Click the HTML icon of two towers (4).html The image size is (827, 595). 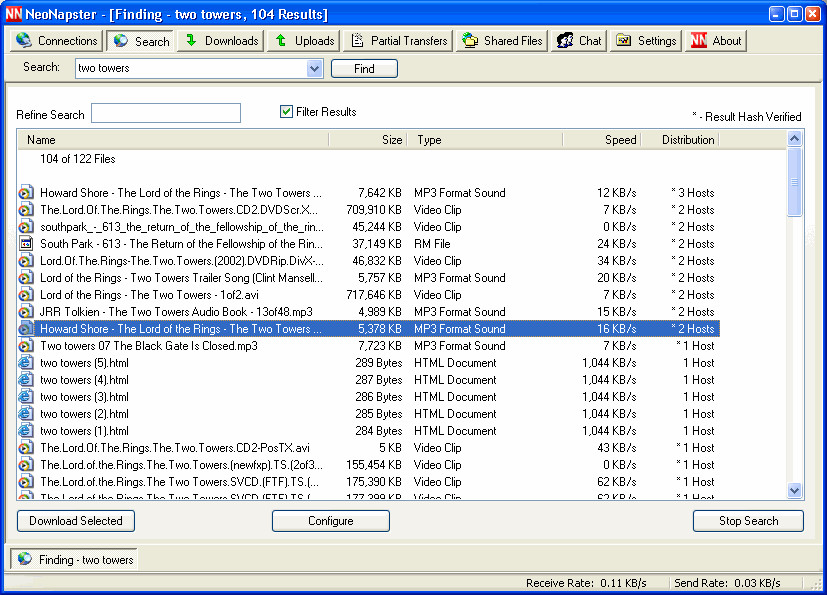point(26,380)
